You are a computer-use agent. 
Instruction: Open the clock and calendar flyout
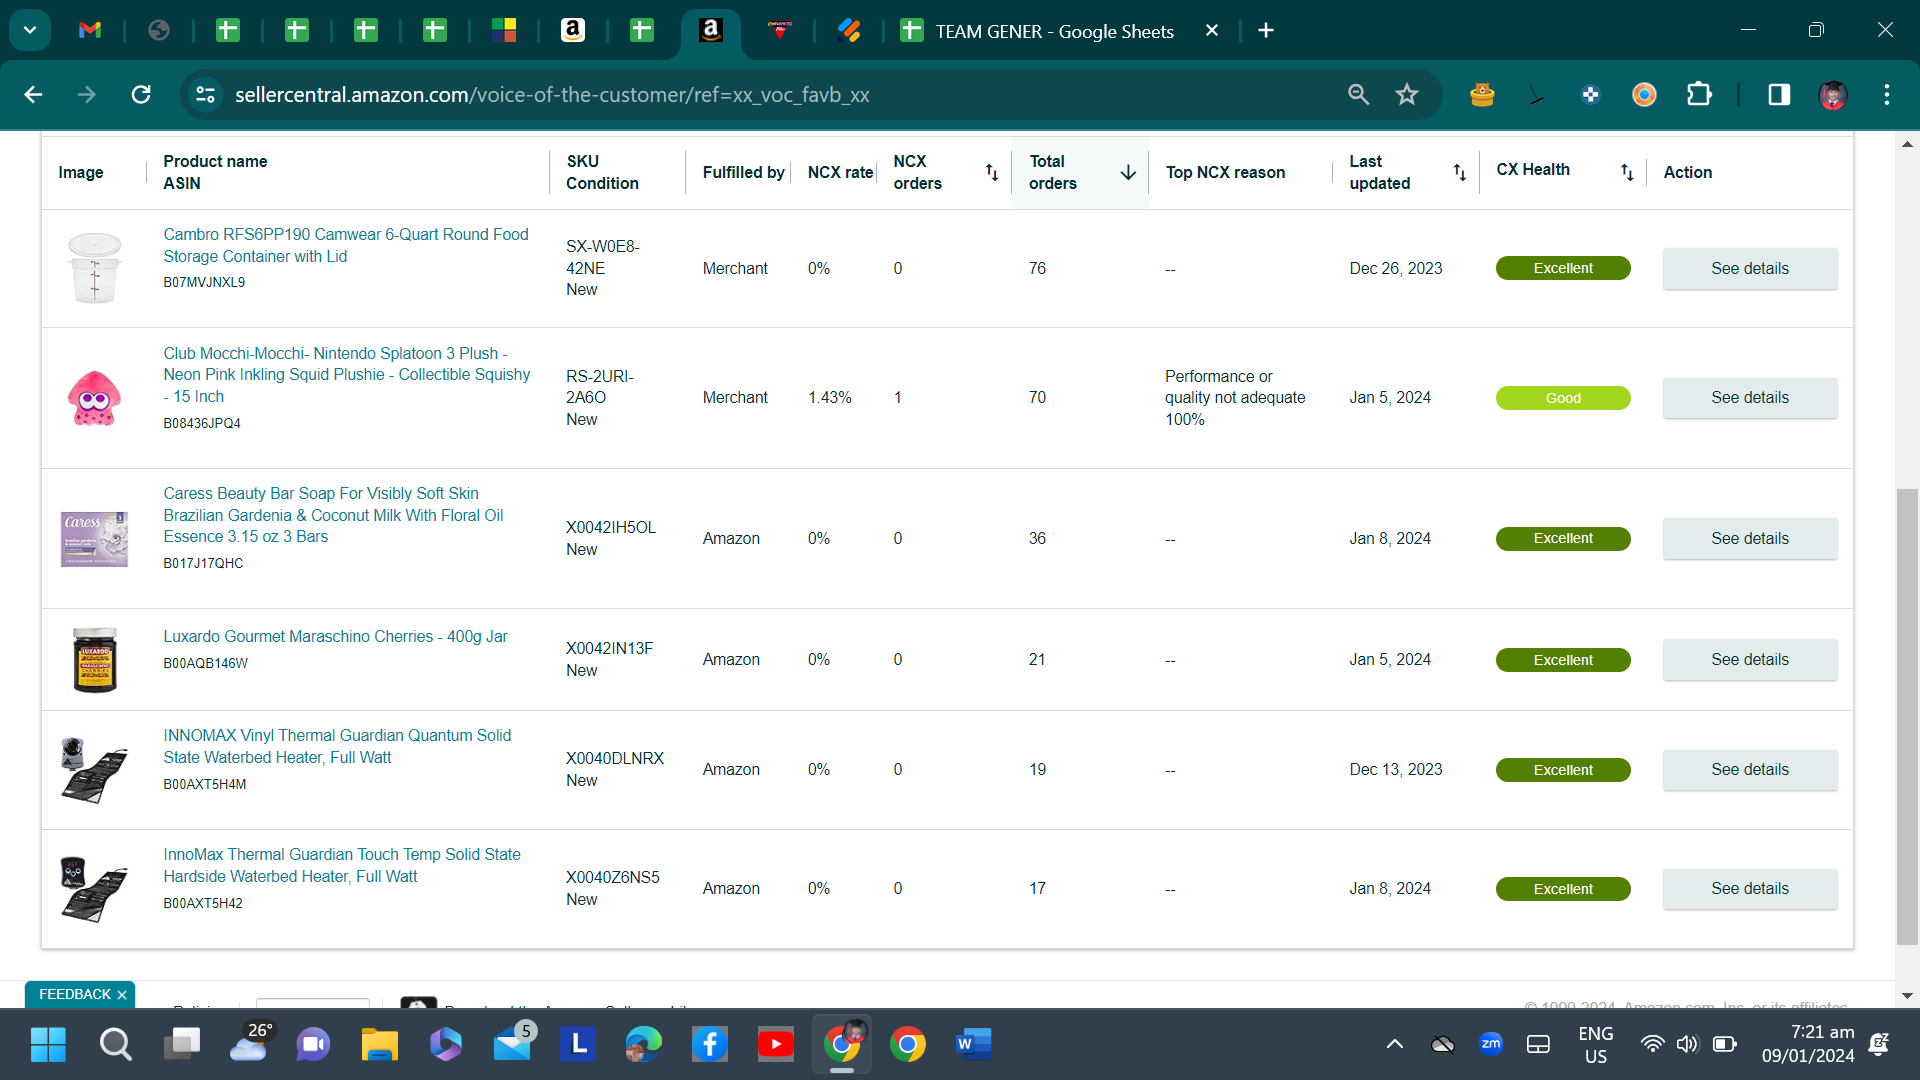pyautogui.click(x=1808, y=1044)
